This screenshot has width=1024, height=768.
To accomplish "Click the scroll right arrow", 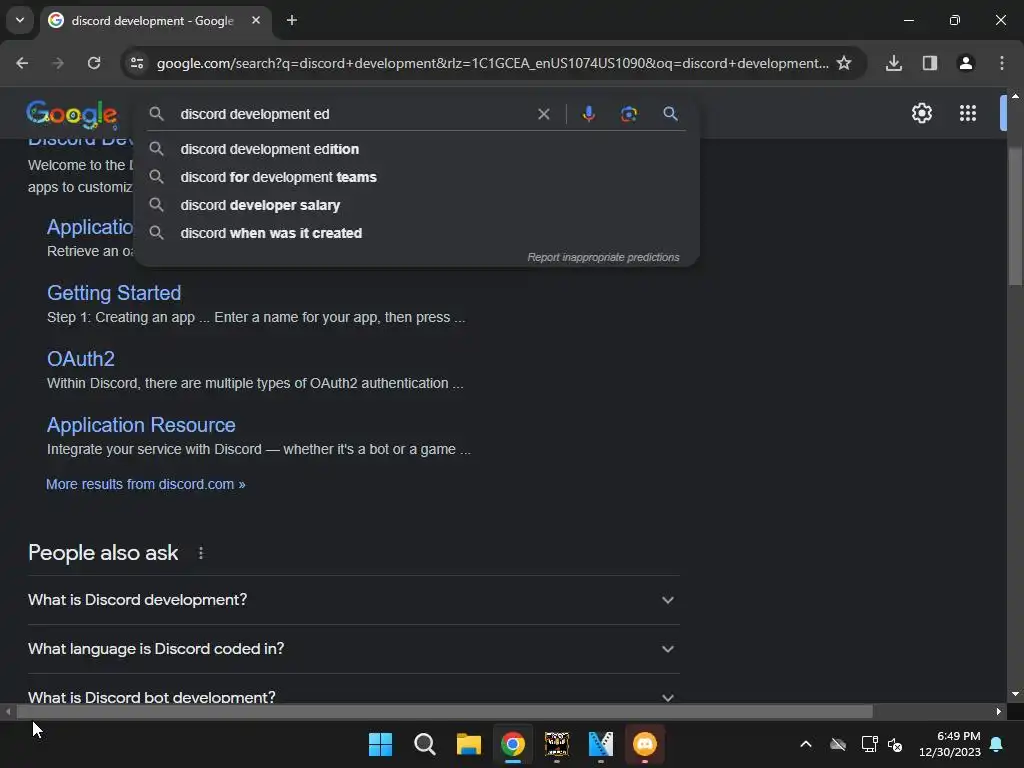I will pyautogui.click(x=998, y=711).
